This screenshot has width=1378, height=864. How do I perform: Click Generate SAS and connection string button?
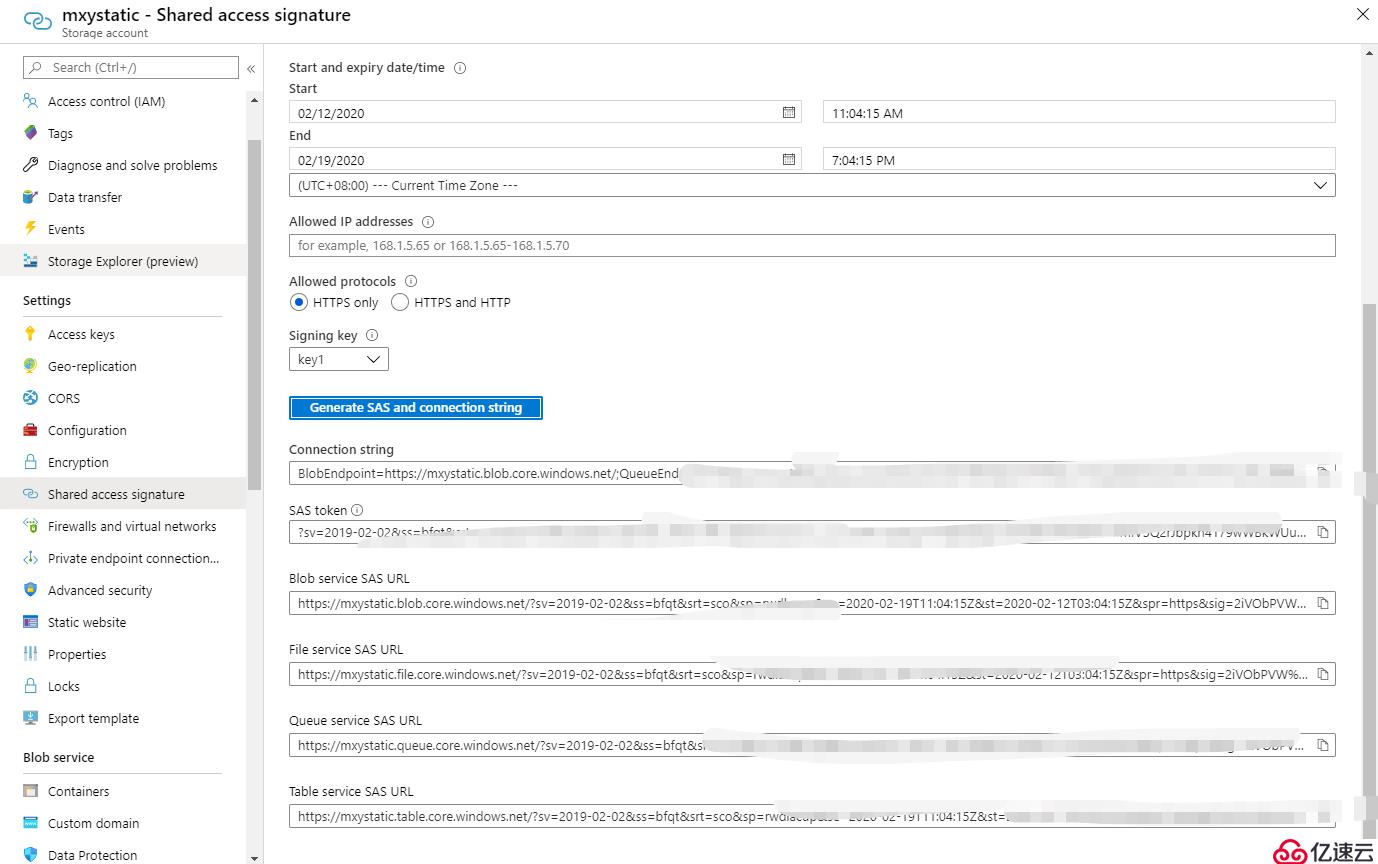[416, 408]
